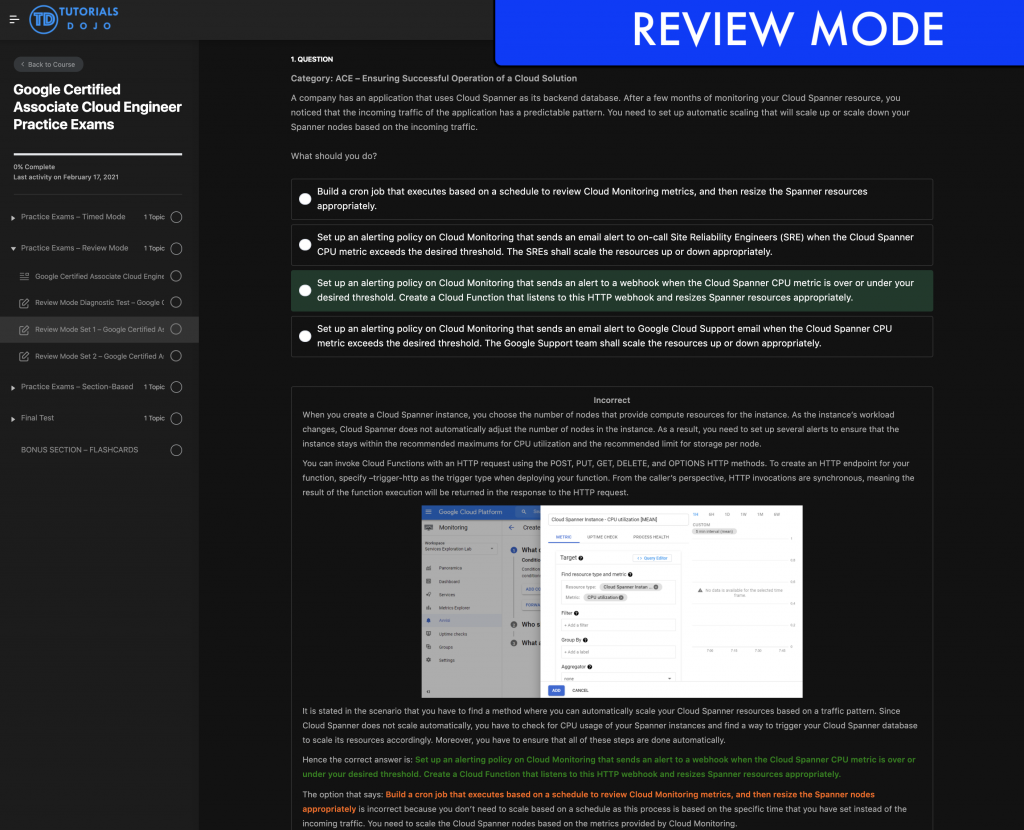Click completion circle for Timed Mode
The width and height of the screenshot is (1024, 830).
pyautogui.click(x=176, y=217)
